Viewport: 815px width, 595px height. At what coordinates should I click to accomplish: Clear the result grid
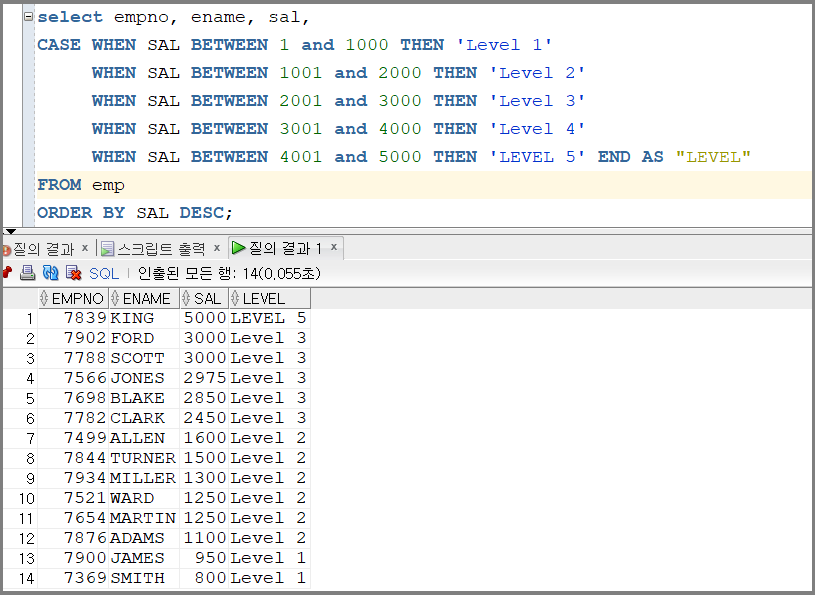point(72,272)
